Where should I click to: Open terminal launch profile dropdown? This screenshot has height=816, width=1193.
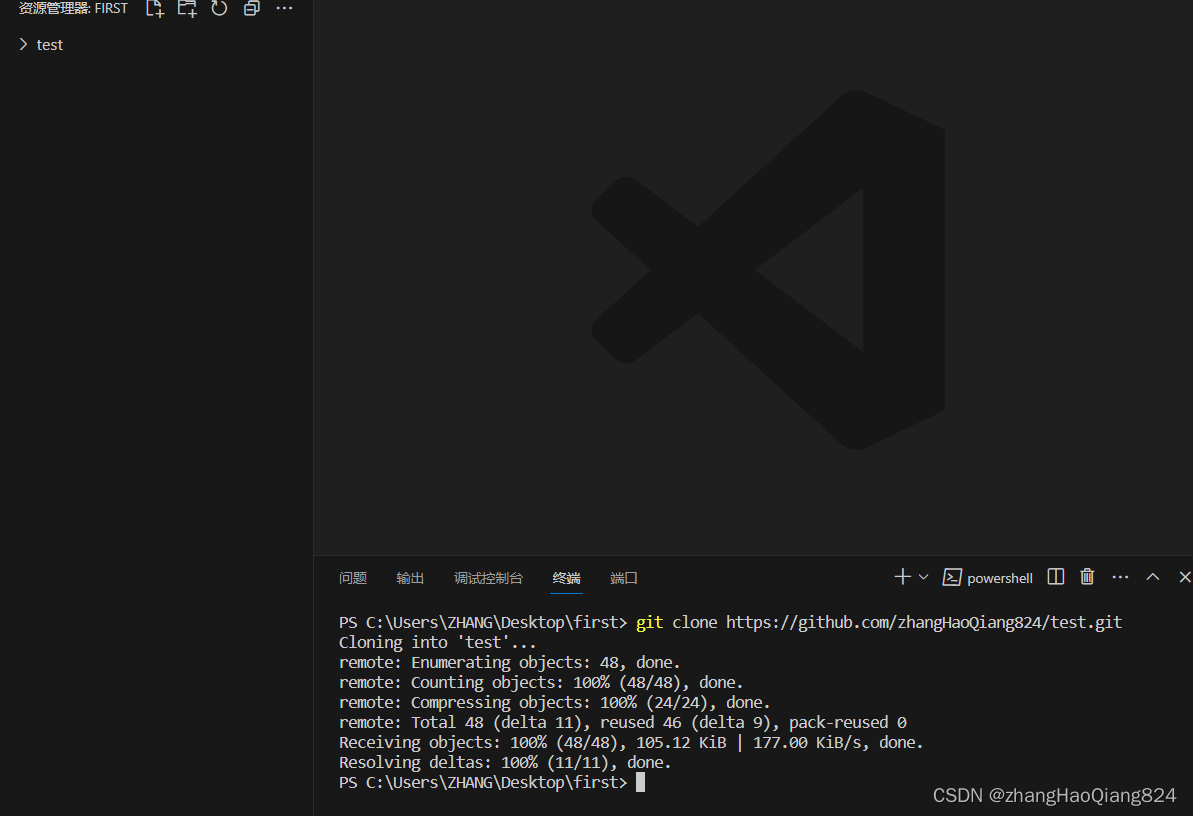pos(924,577)
